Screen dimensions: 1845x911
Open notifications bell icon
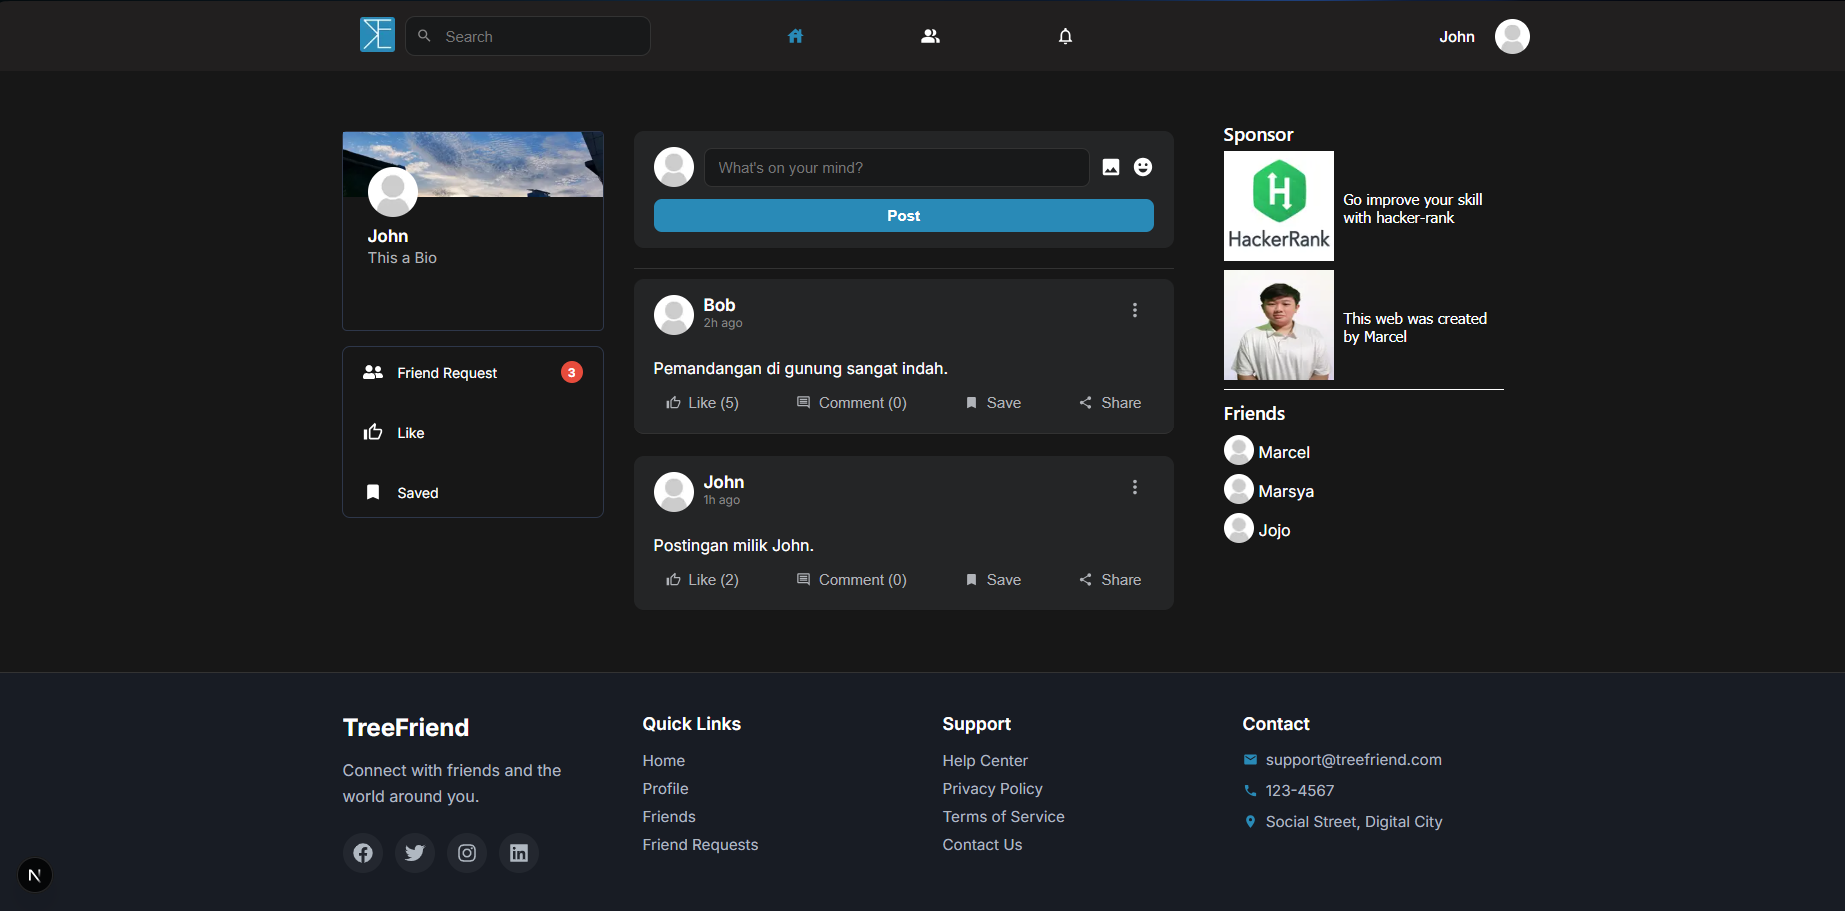[x=1065, y=36]
